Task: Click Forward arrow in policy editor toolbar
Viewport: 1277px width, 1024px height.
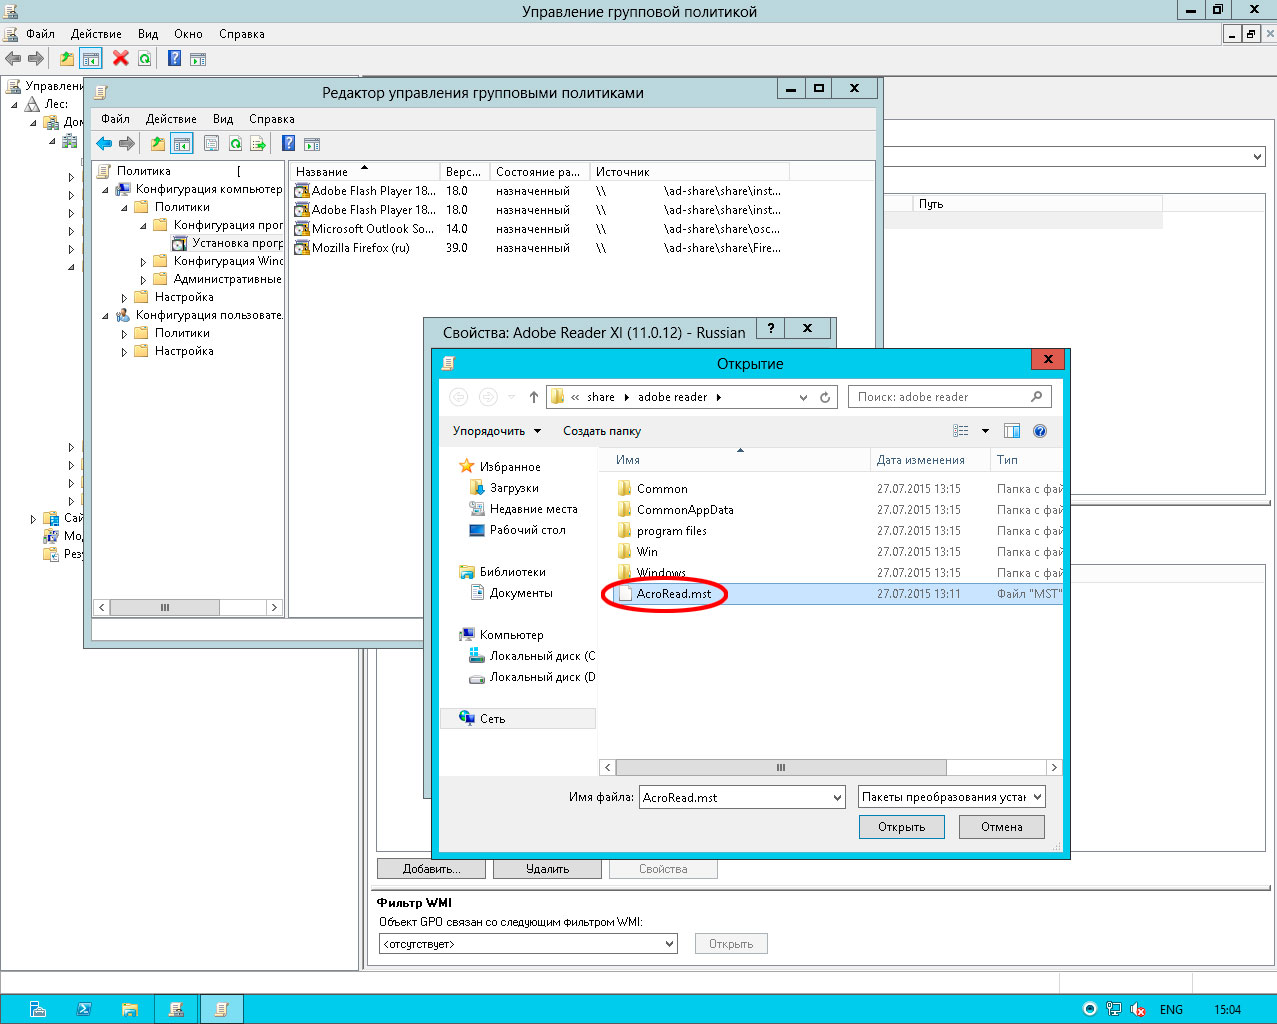Action: point(127,144)
